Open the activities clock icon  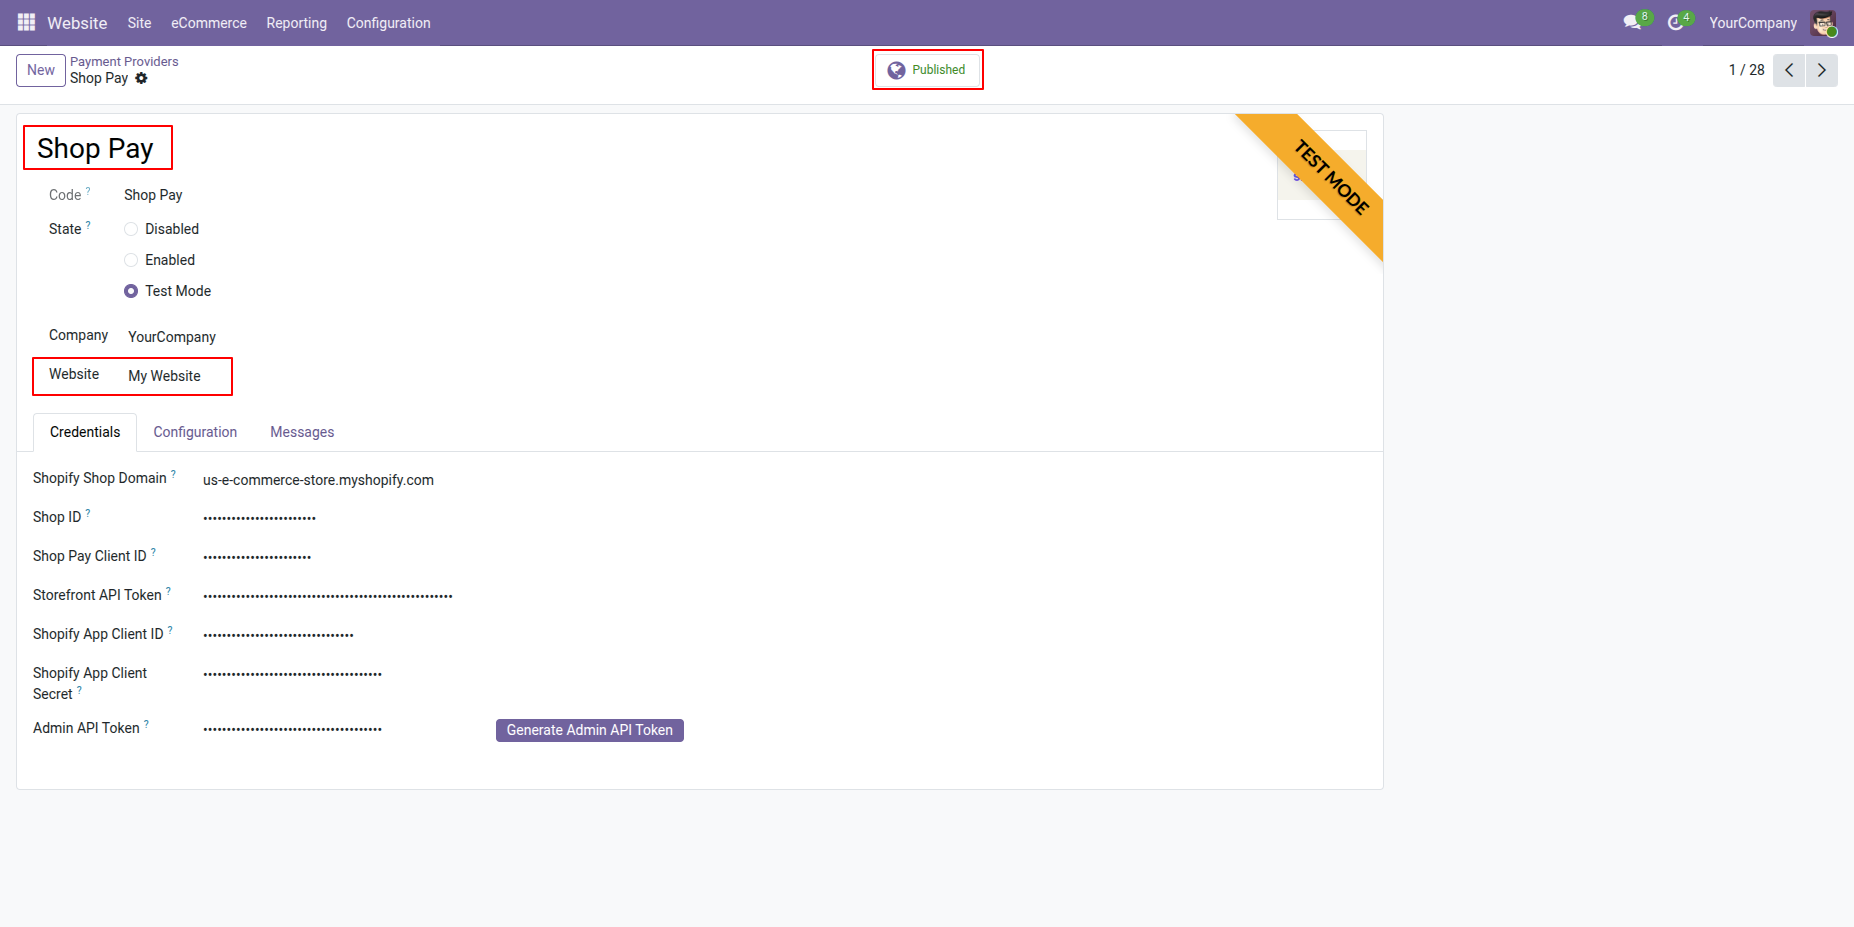[1677, 22]
